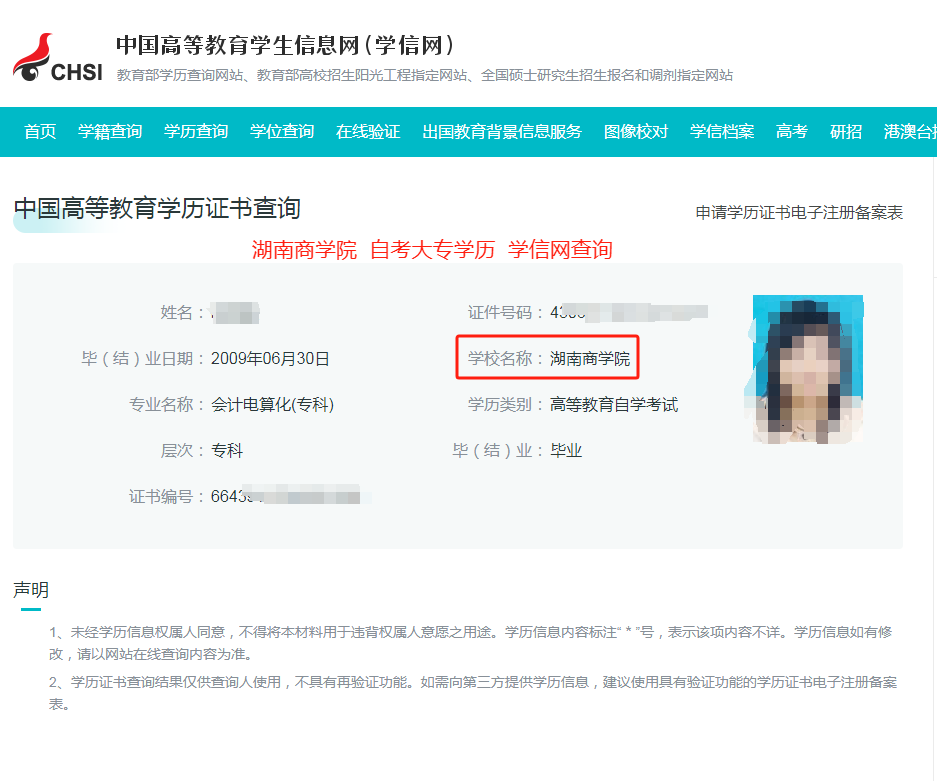
Task: Click the blurred certificate number starting 6643
Action: 290,496
